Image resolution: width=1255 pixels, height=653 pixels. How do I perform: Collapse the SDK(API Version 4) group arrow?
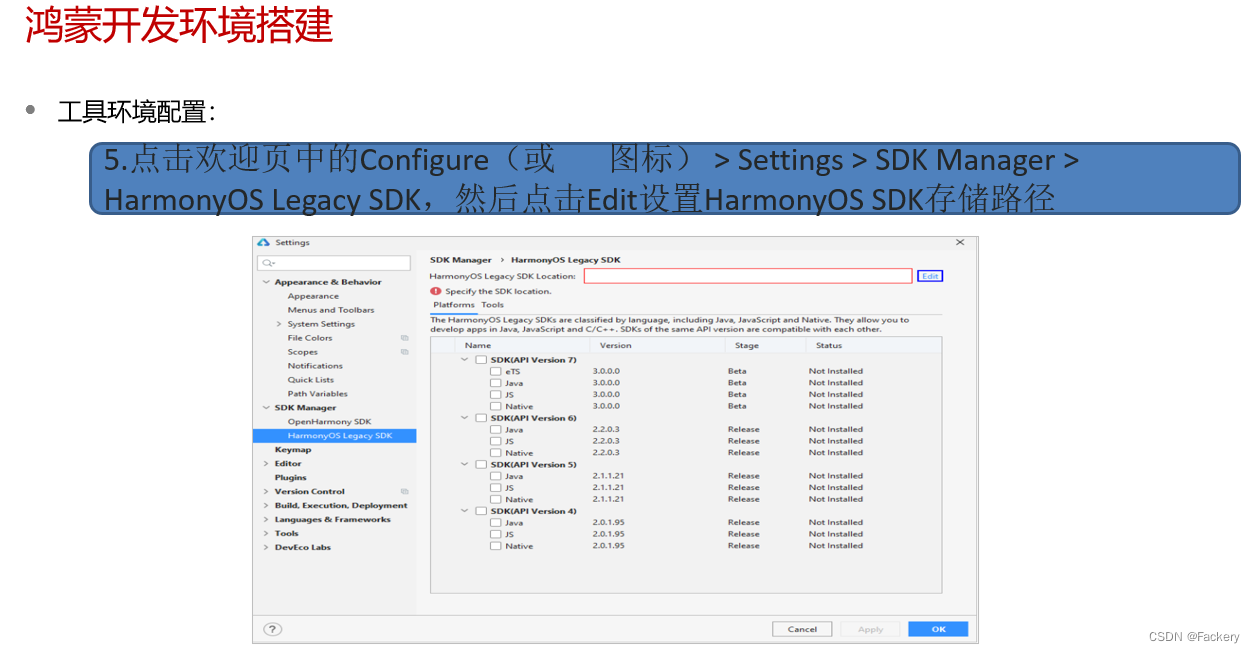click(x=465, y=511)
